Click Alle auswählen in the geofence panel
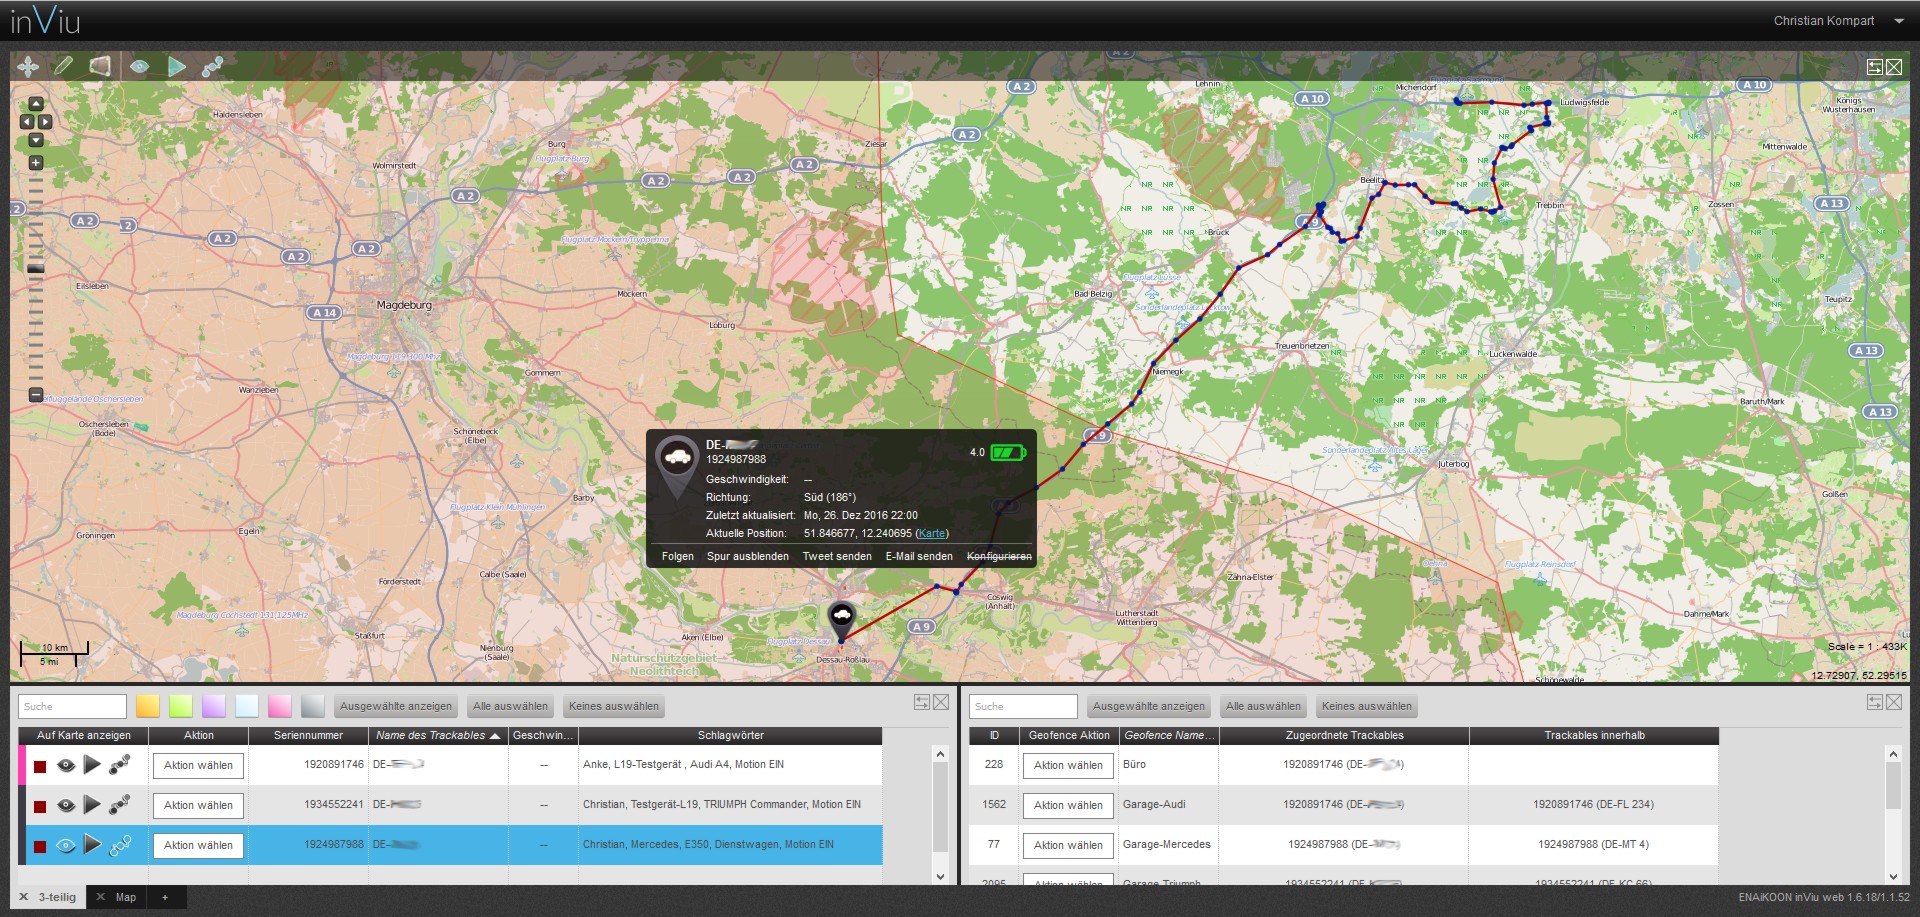 [x=1263, y=706]
